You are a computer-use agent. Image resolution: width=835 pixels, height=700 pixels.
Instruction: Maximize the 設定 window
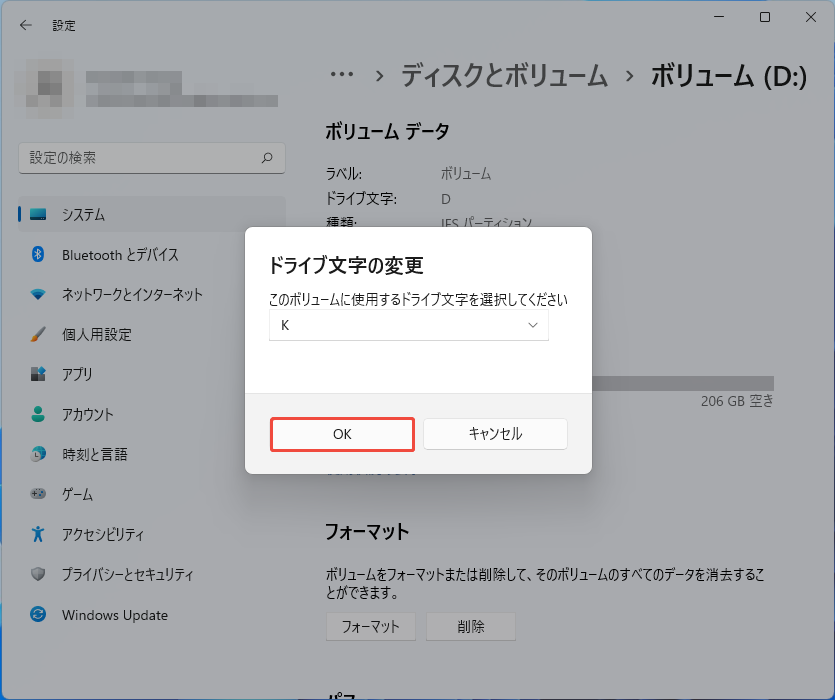point(765,17)
